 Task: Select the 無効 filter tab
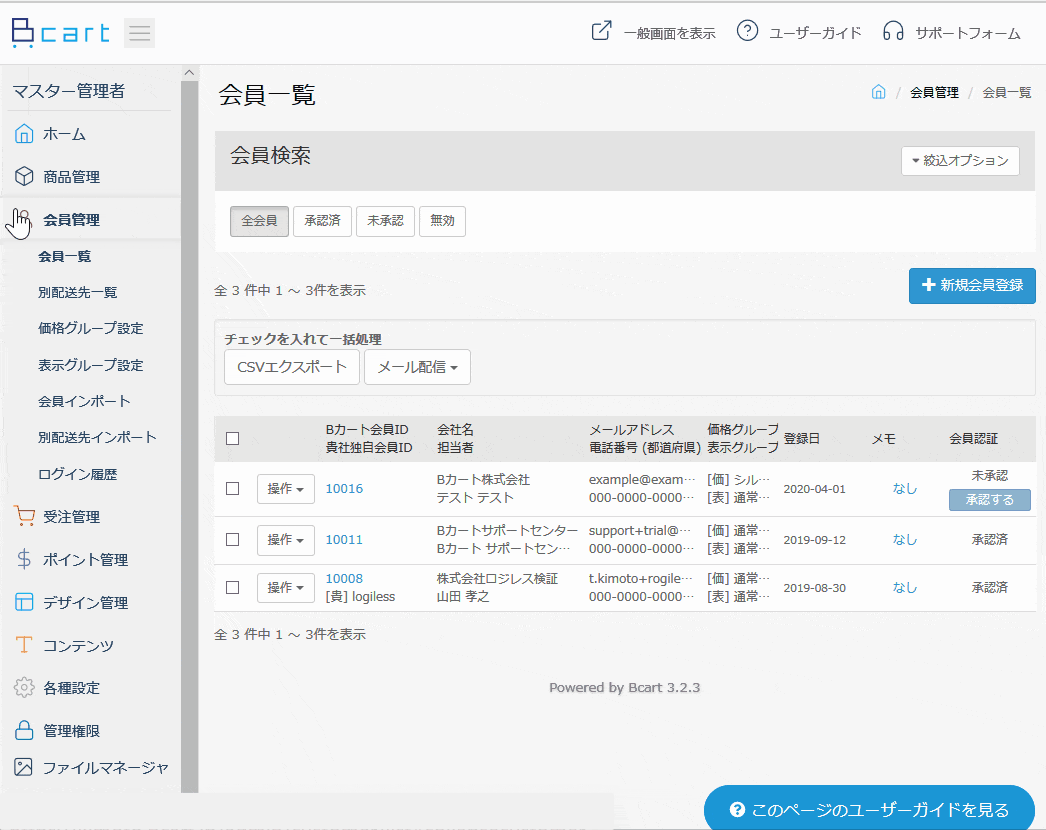pyautogui.click(x=442, y=221)
